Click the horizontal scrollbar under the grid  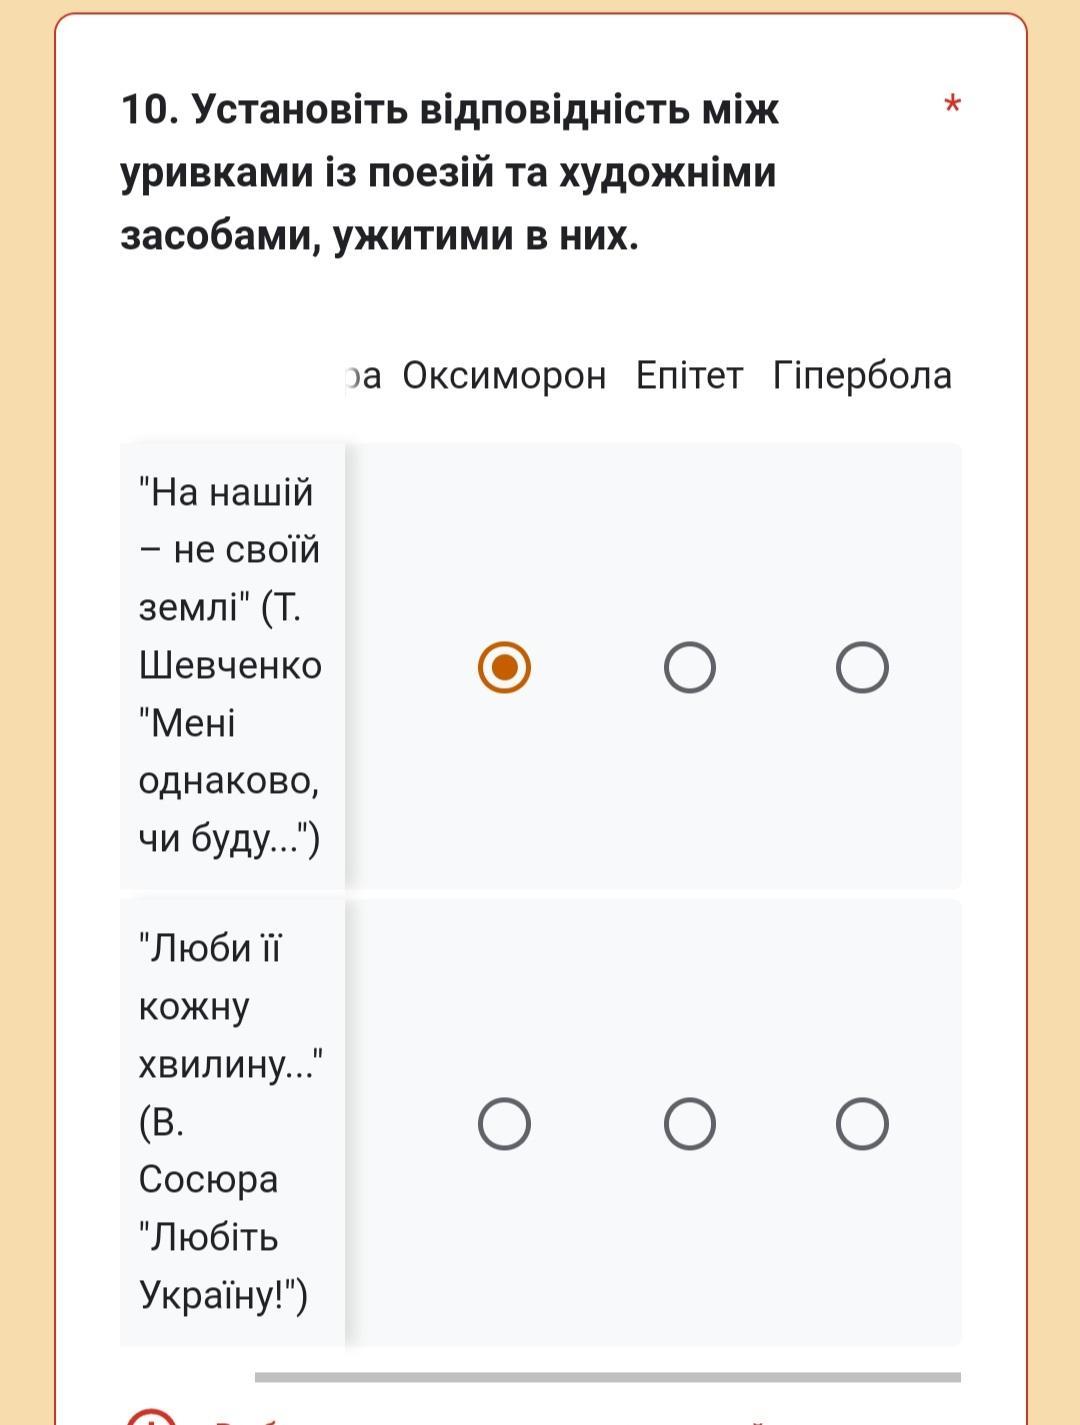tap(607, 1377)
